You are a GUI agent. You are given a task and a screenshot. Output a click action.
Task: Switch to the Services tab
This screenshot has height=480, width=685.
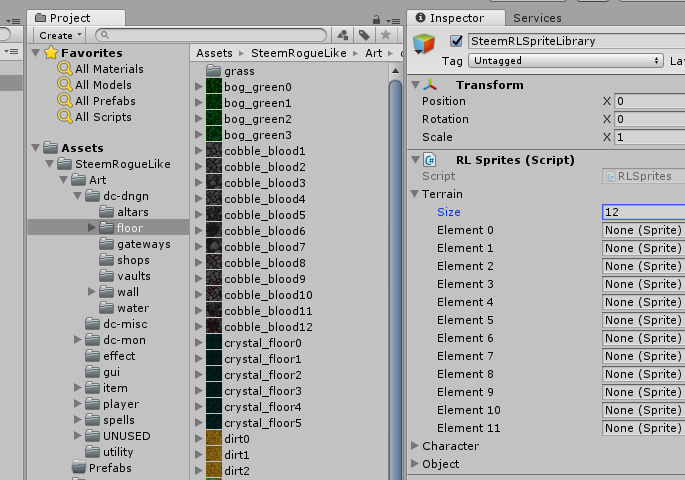537,18
